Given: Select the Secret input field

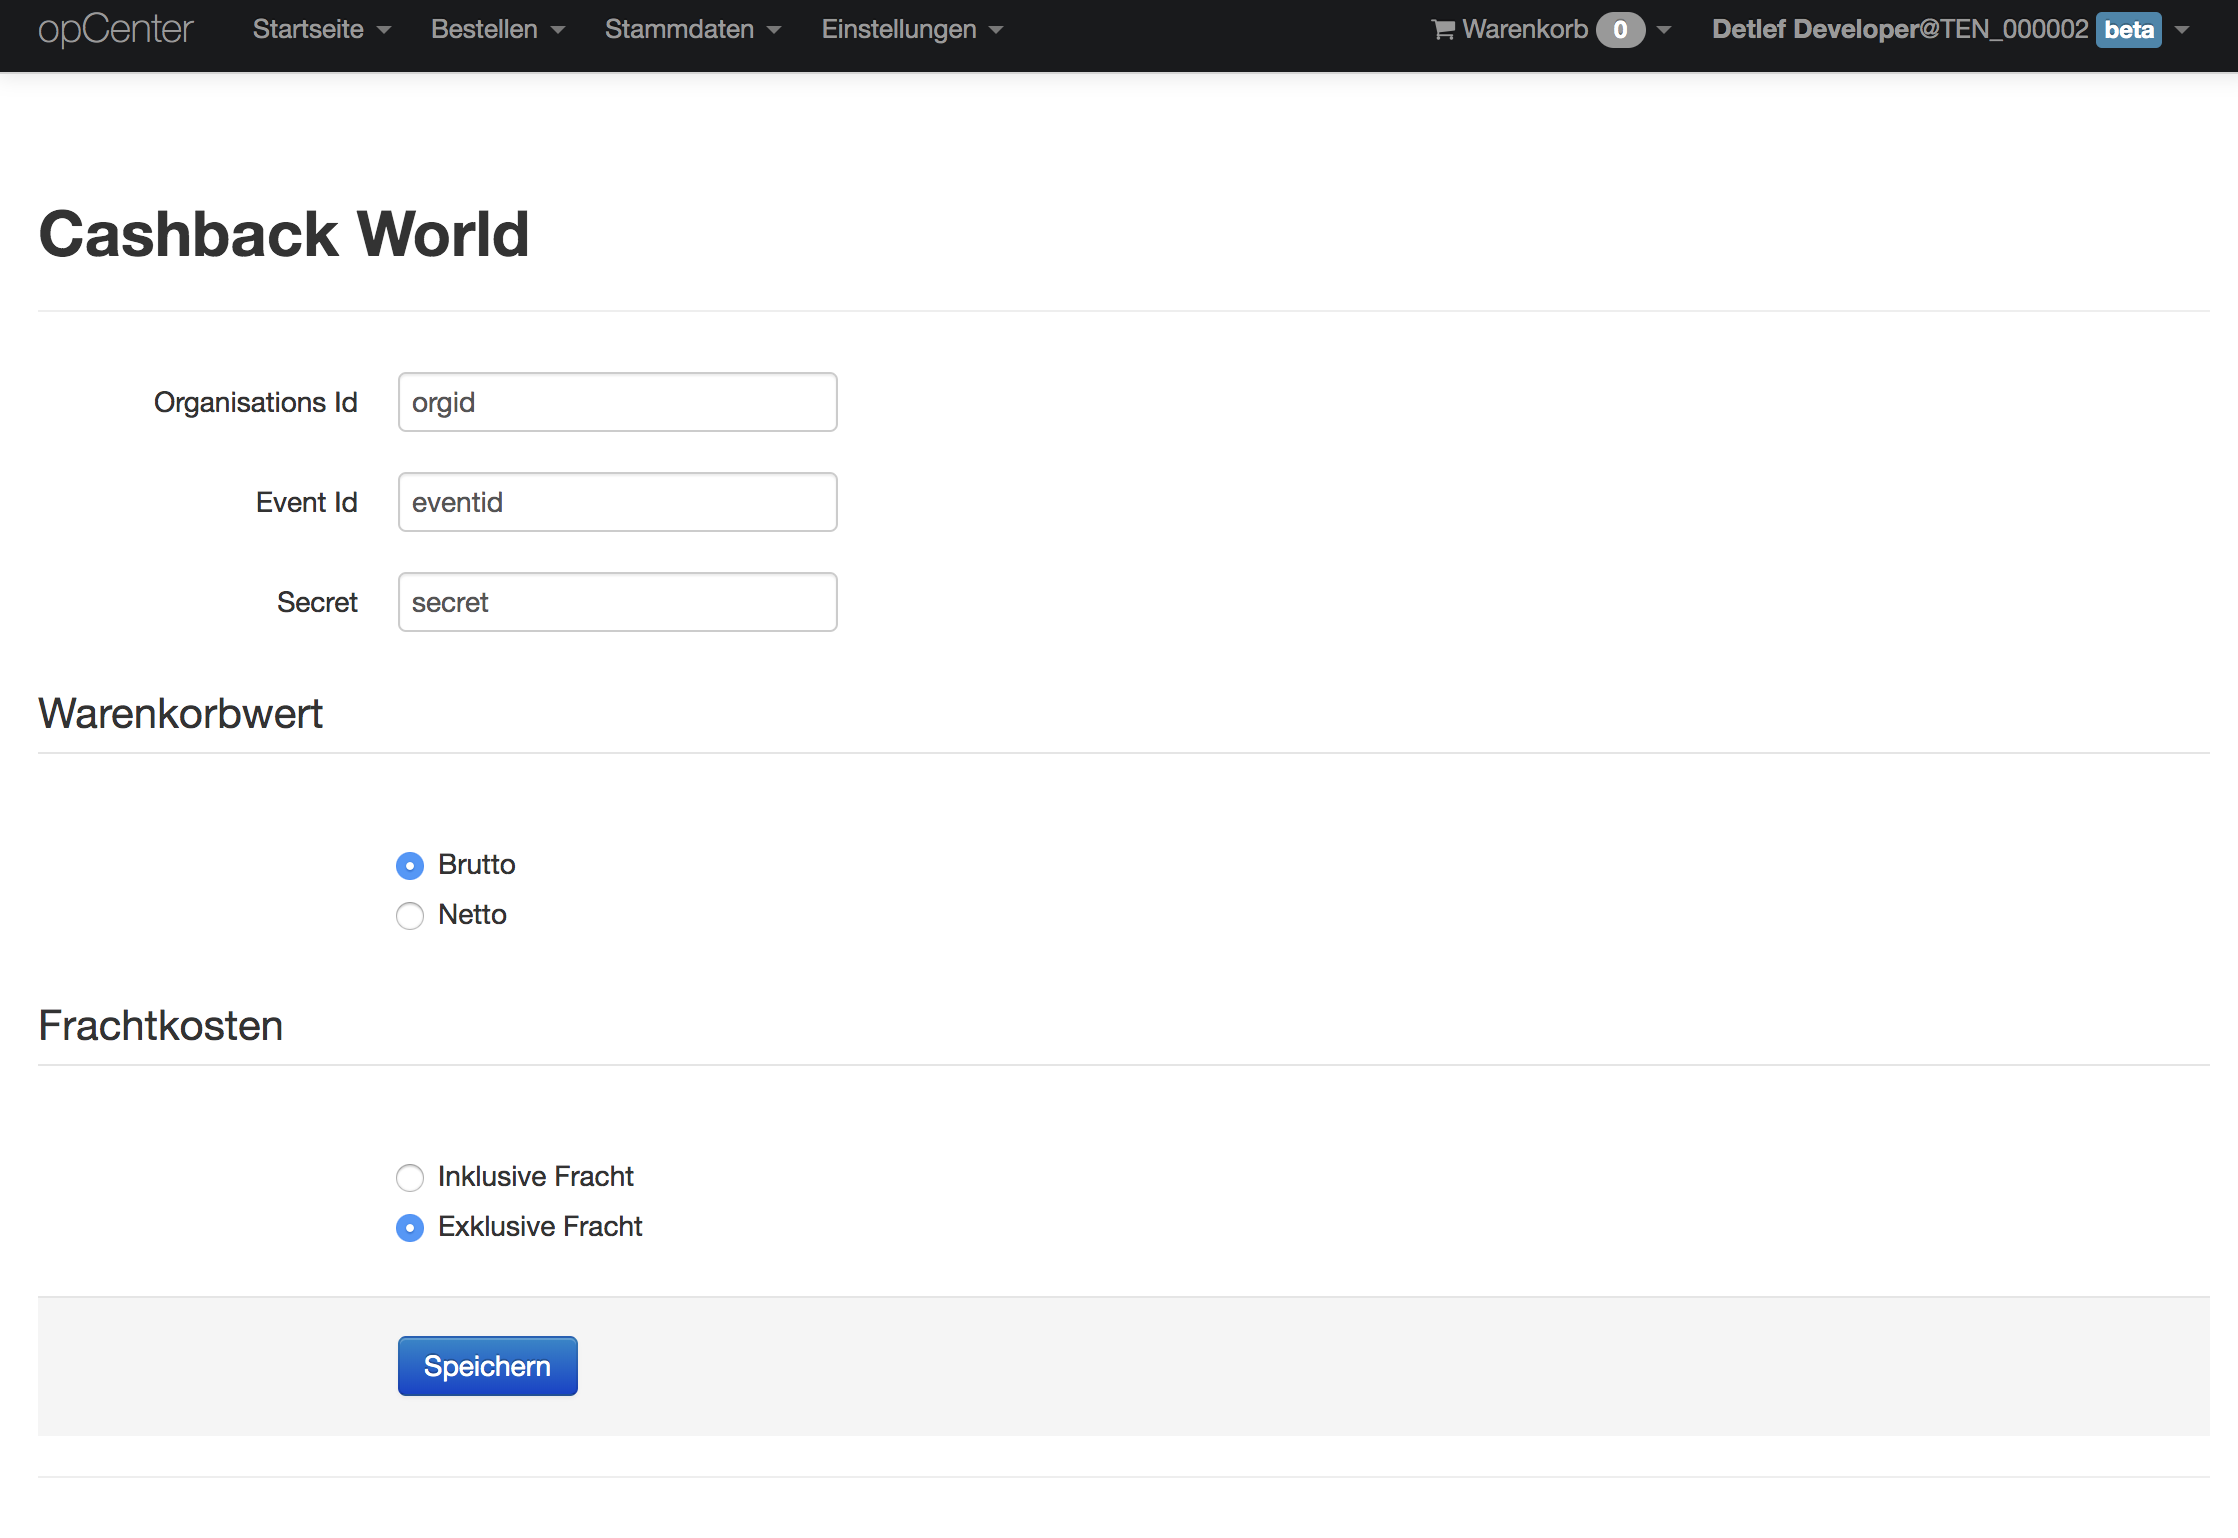Looking at the screenshot, I should coord(617,601).
